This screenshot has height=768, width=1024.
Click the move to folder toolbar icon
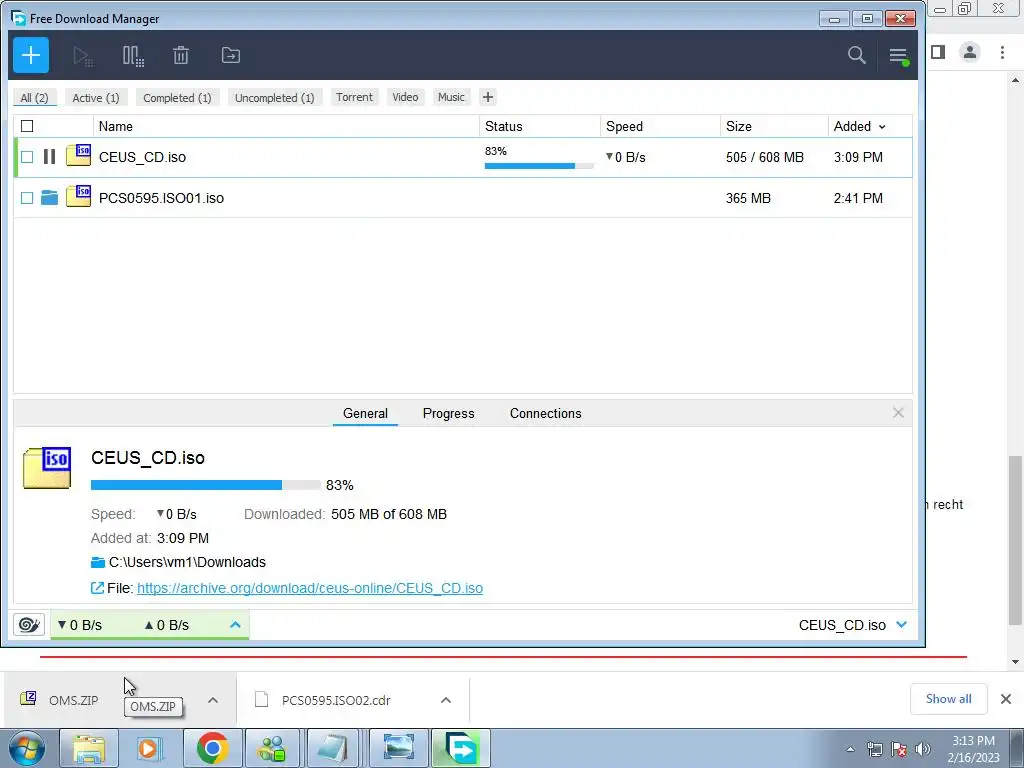231,56
